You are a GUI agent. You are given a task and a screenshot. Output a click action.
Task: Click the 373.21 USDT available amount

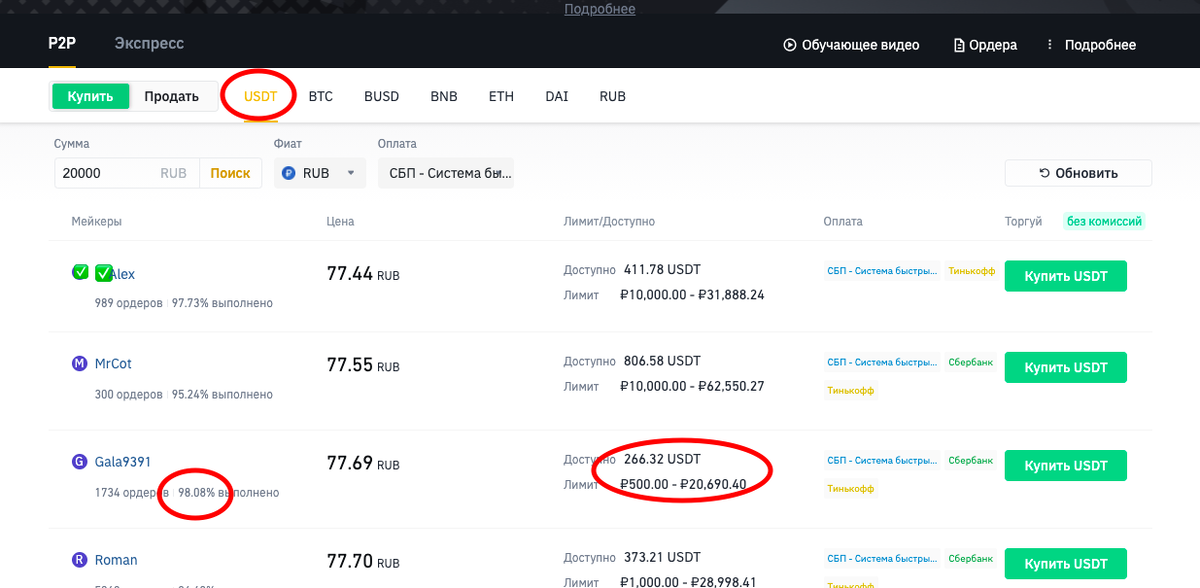662,557
